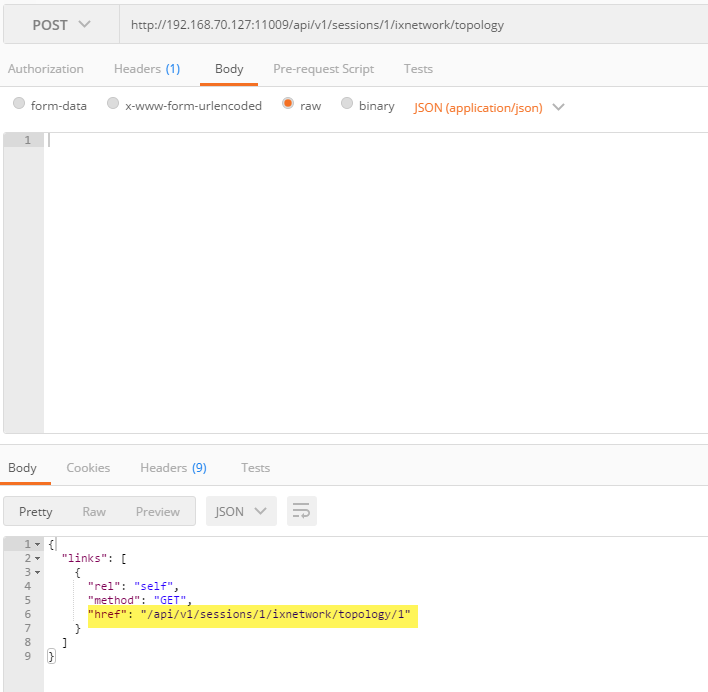708x692 pixels.
Task: Open the response Headers (9) tab
Action: click(173, 467)
